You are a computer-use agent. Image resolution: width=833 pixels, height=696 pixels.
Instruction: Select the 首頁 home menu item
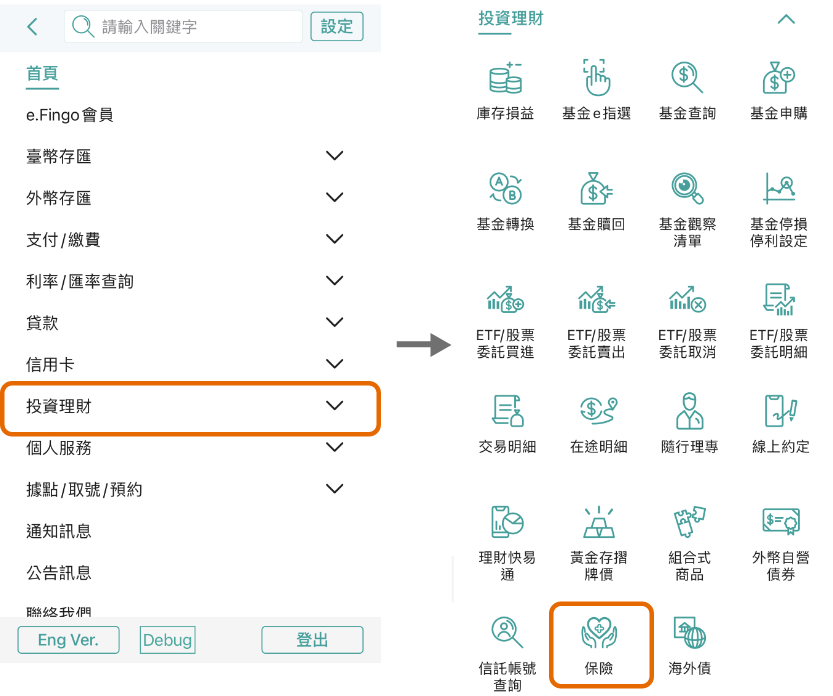pyautogui.click(x=42, y=73)
